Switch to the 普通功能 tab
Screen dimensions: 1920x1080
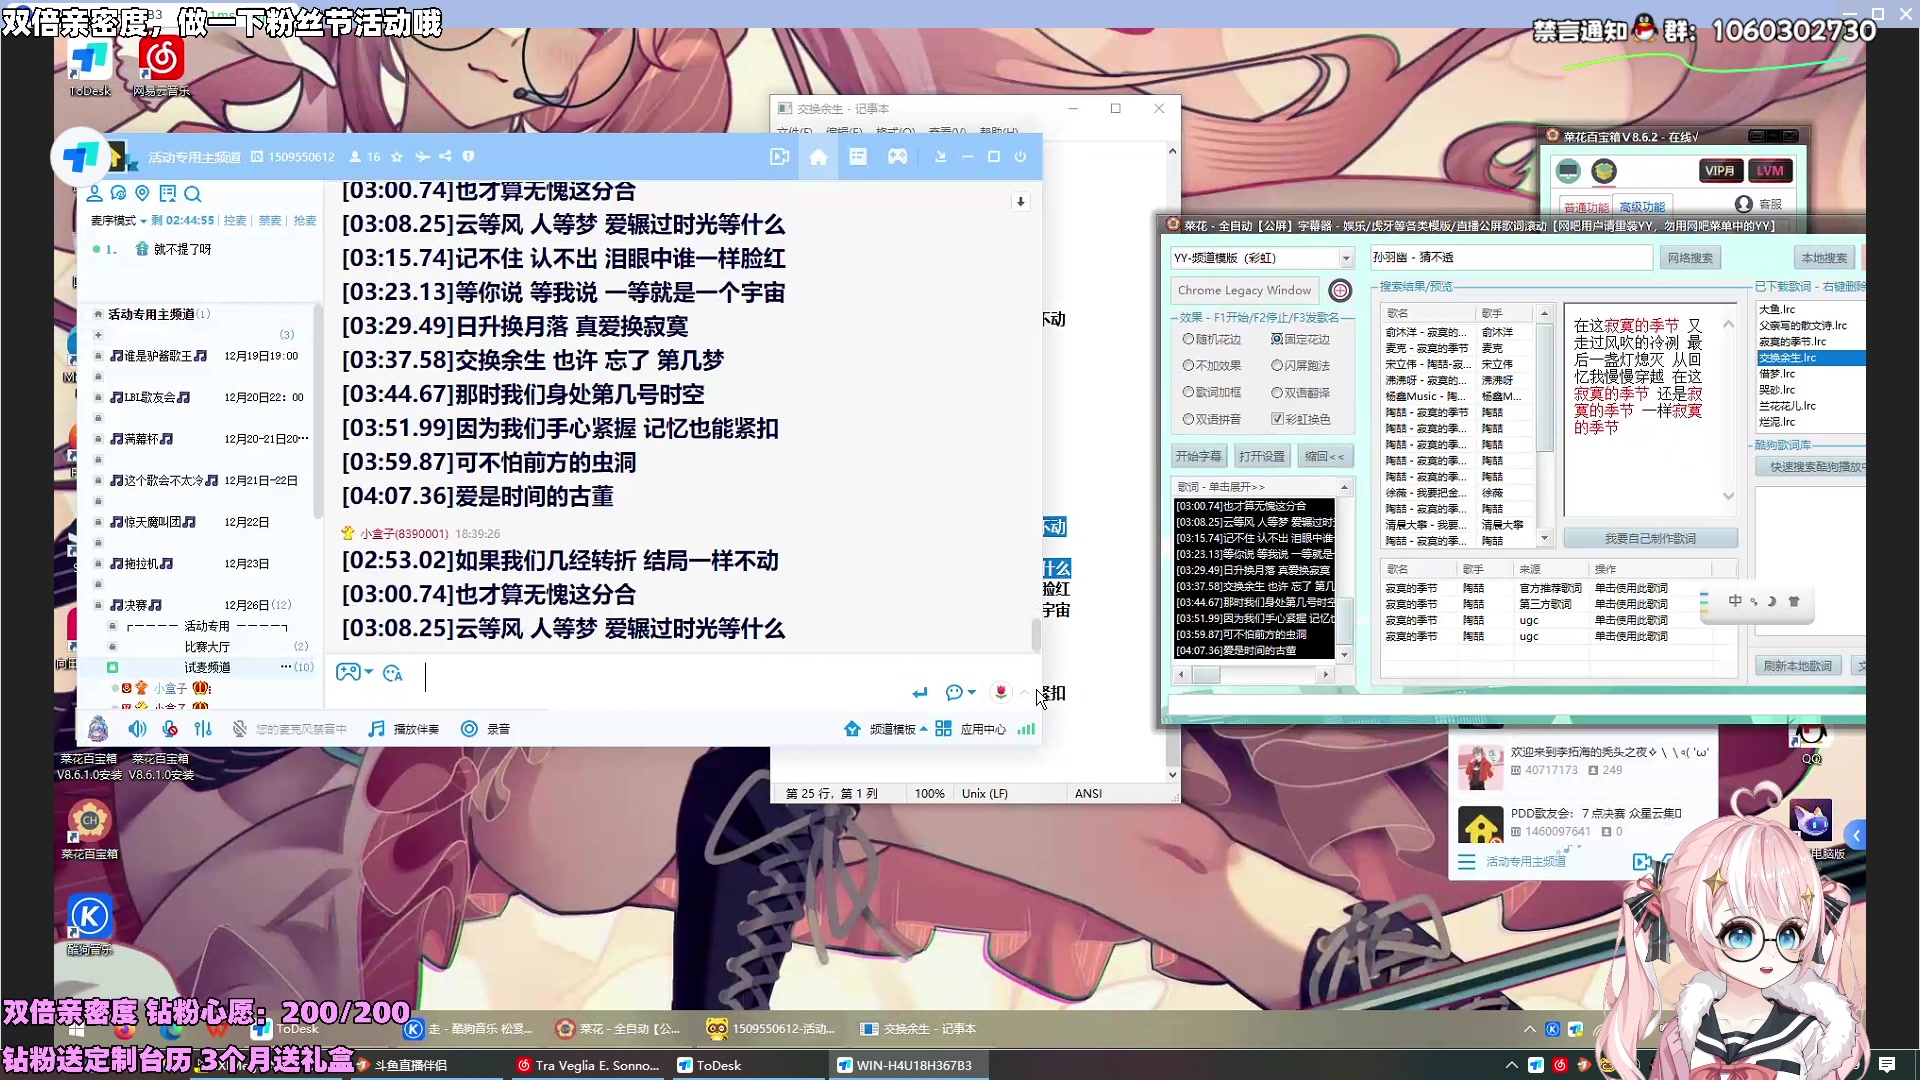pos(1585,207)
